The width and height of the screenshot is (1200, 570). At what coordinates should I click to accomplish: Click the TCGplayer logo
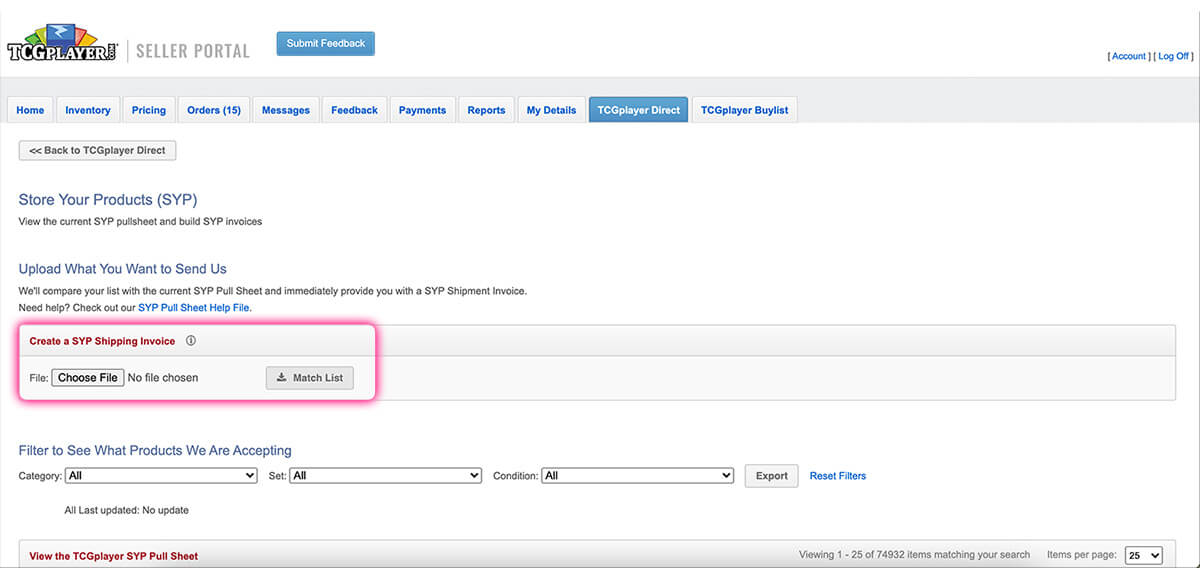(62, 44)
